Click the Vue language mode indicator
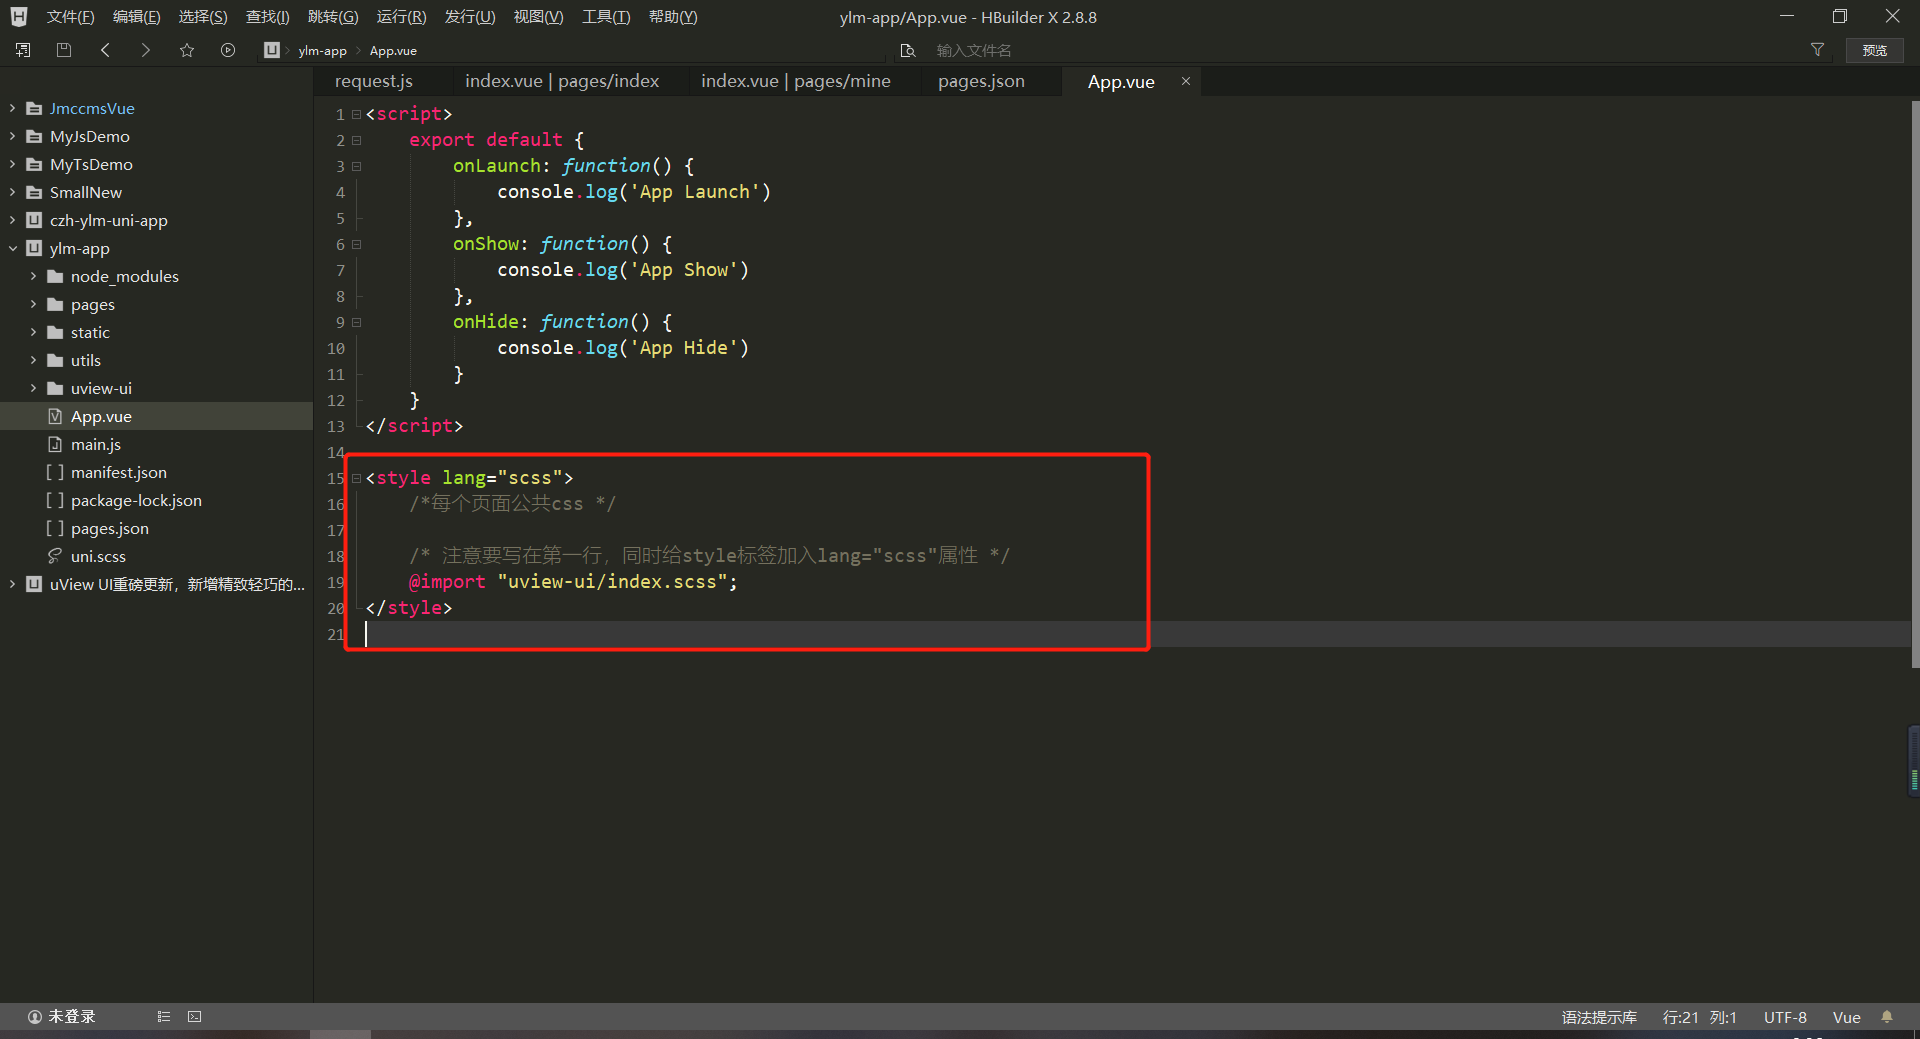This screenshot has width=1920, height=1039. pyautogui.click(x=1846, y=1017)
